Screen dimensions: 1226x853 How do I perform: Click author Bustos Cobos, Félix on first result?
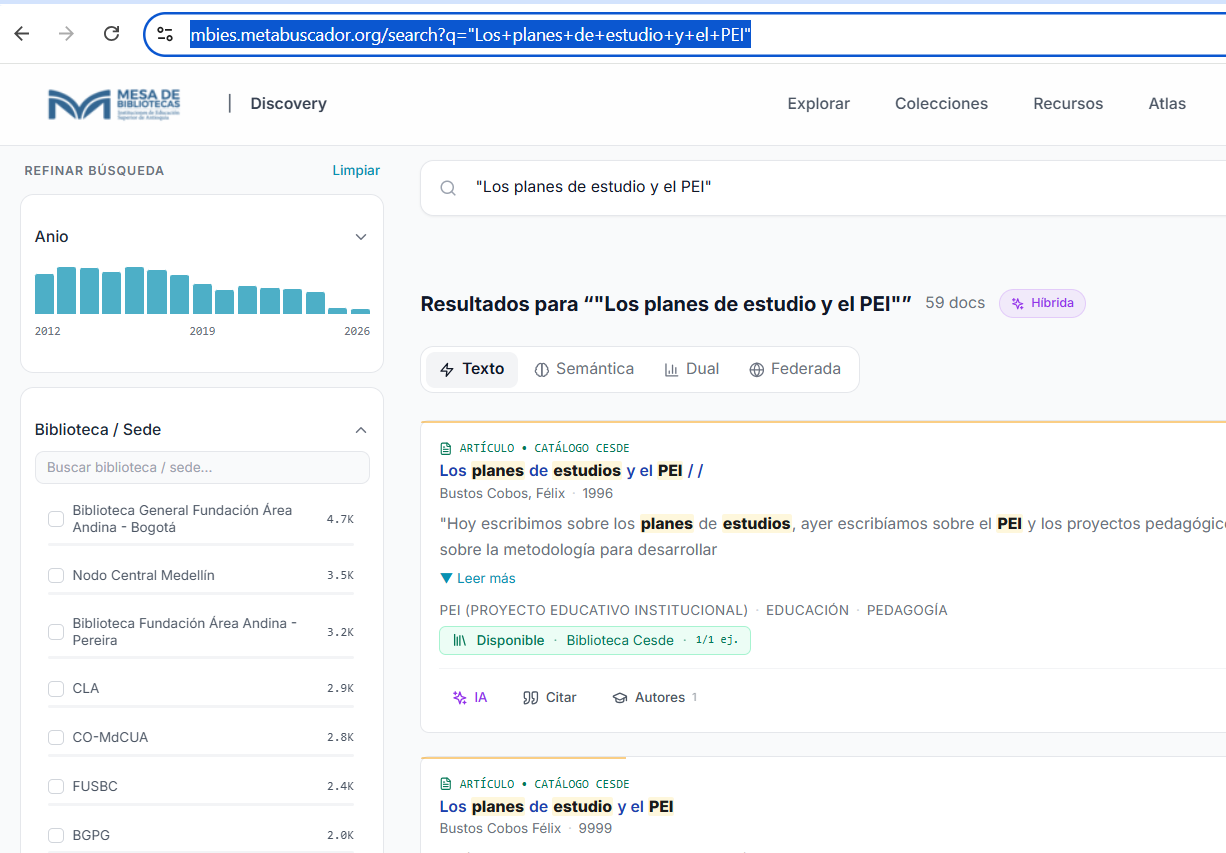502,494
